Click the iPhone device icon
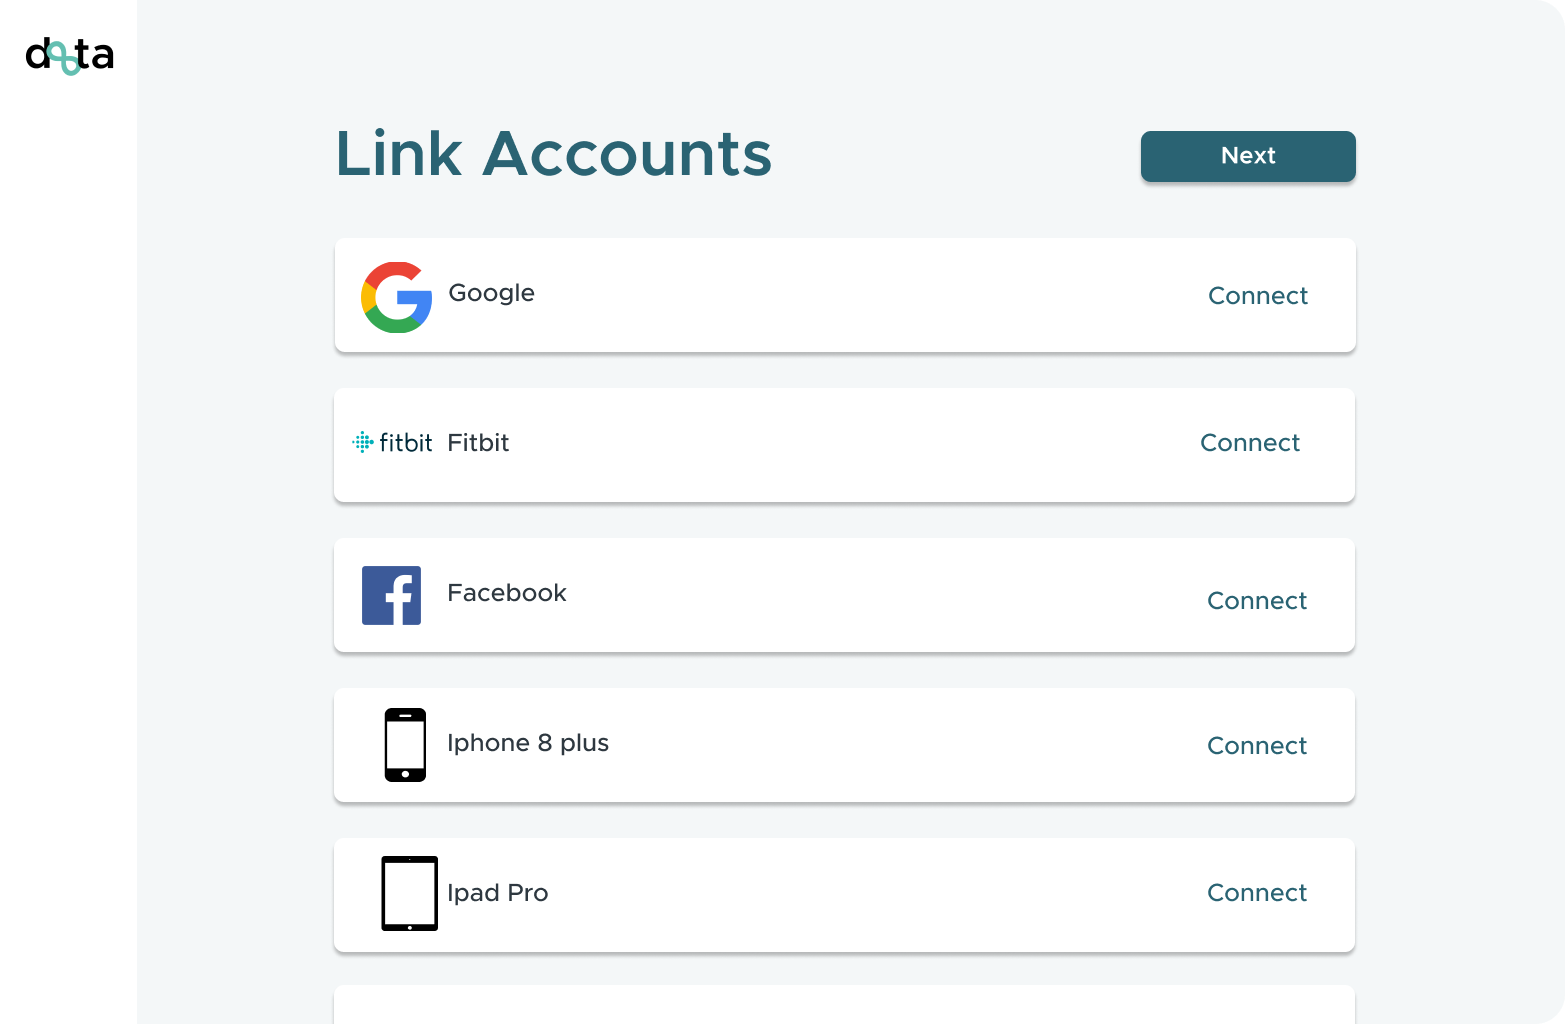 (405, 745)
